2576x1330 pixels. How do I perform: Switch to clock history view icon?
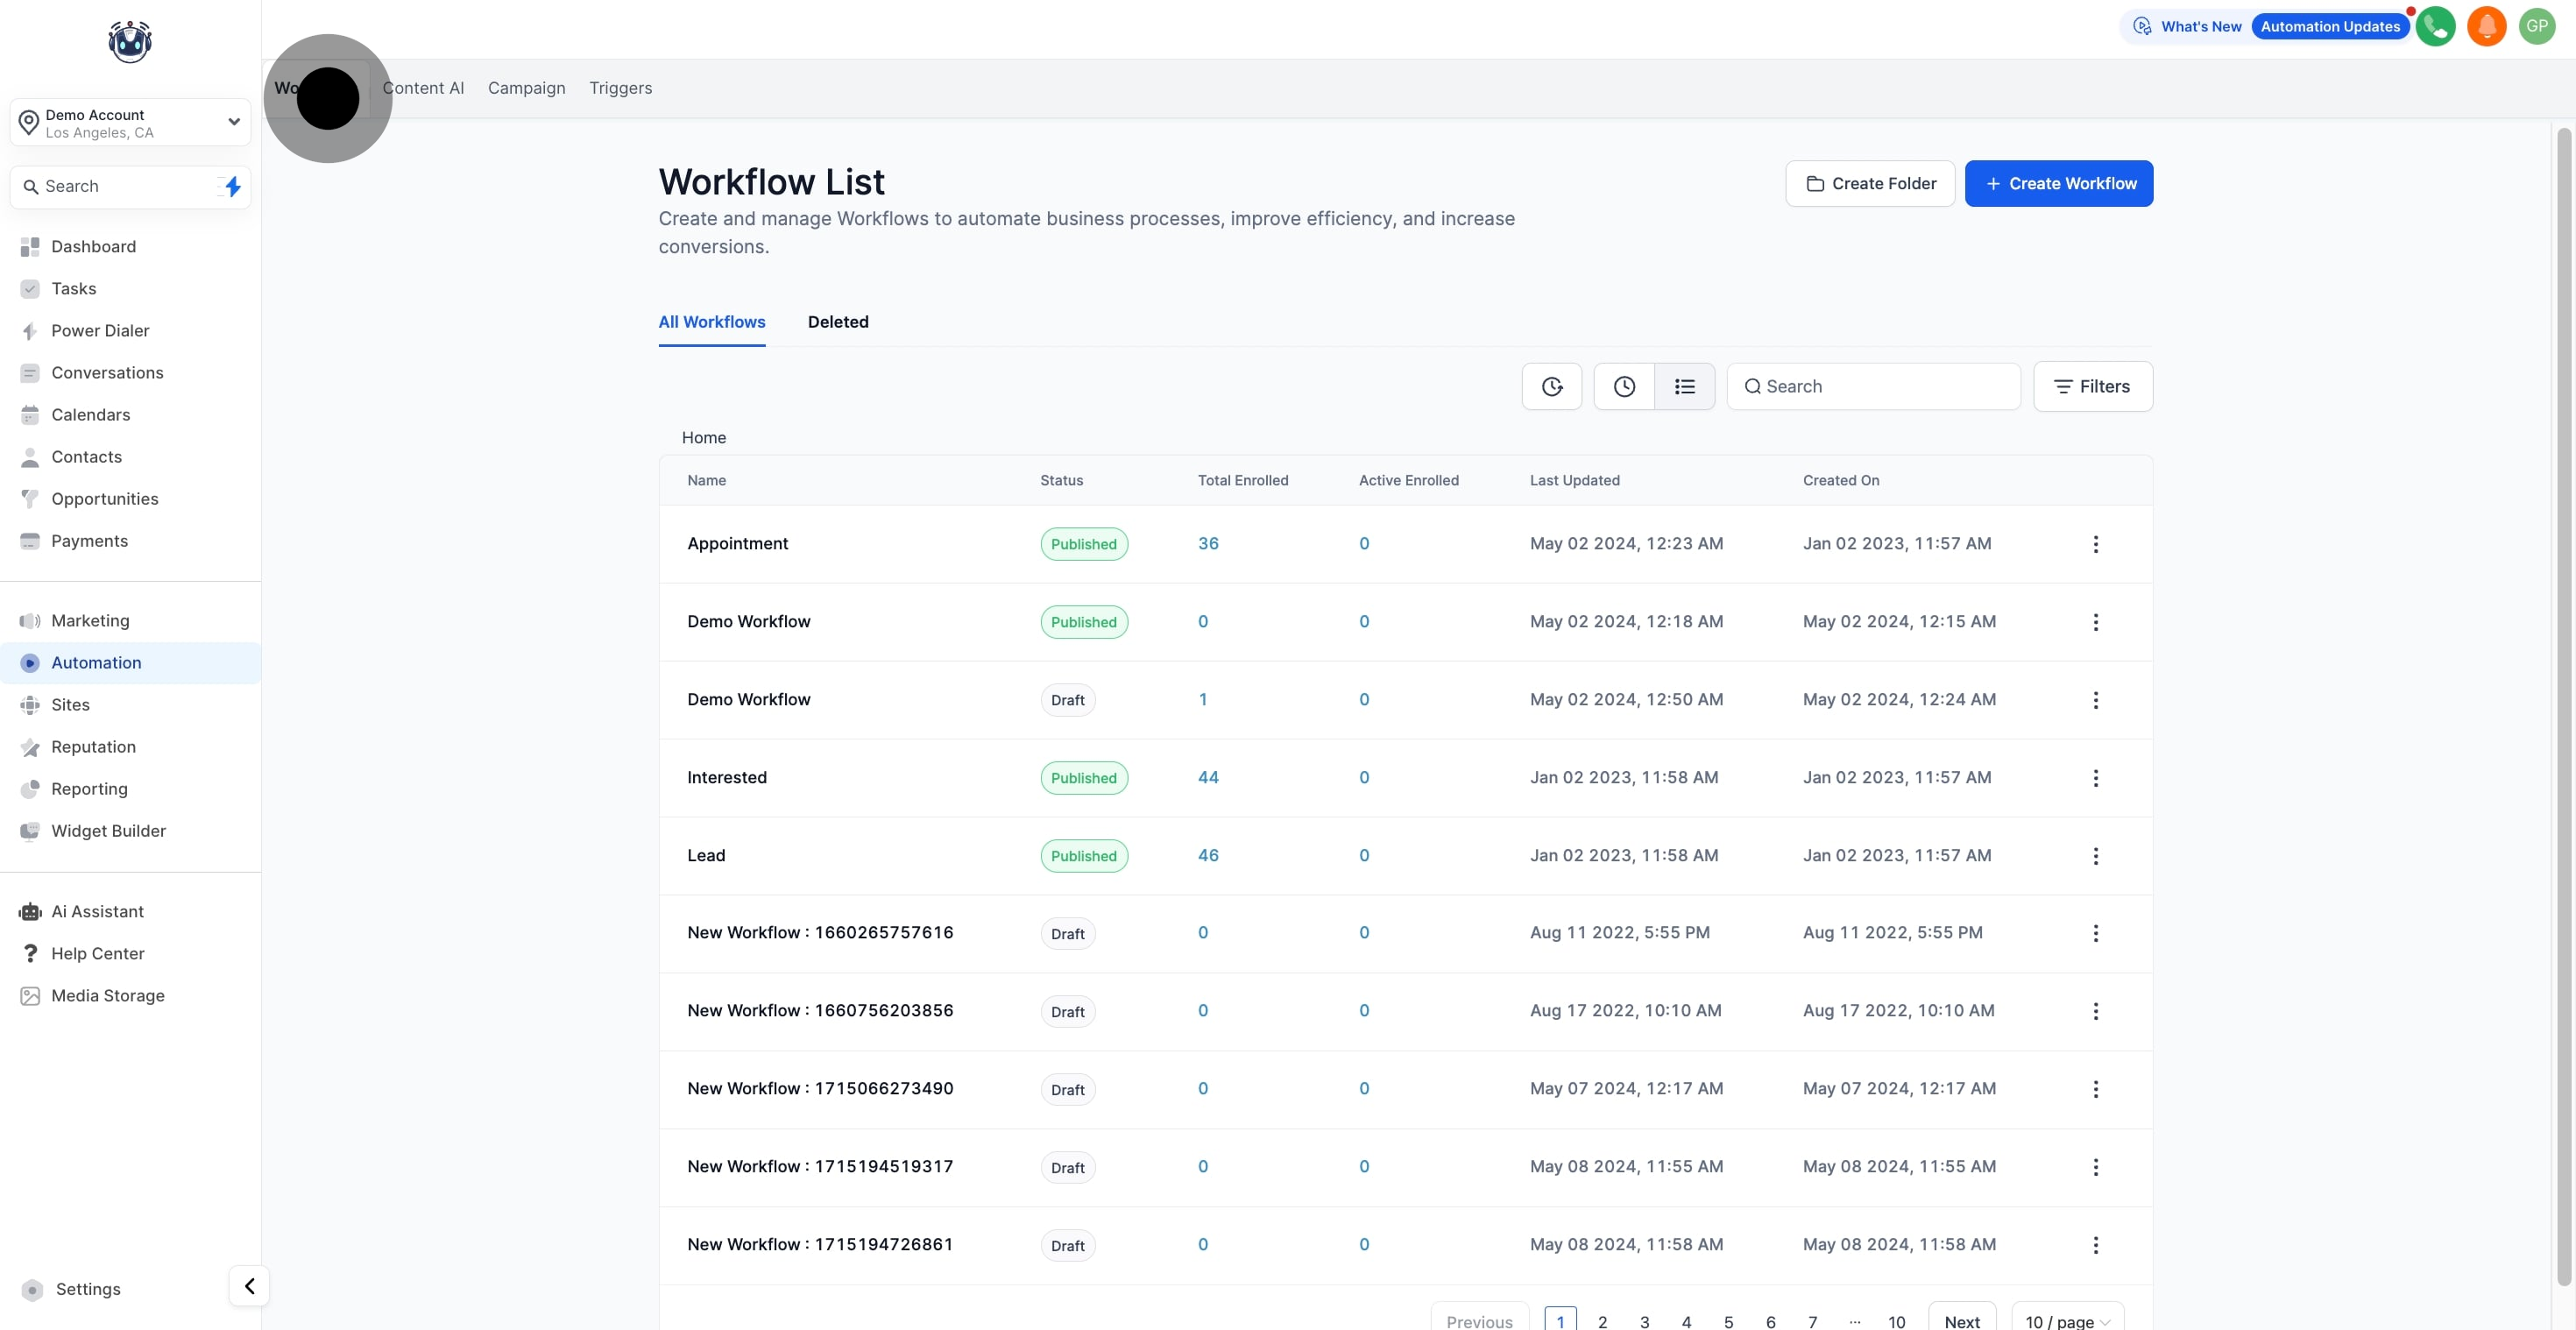[x=1624, y=386]
